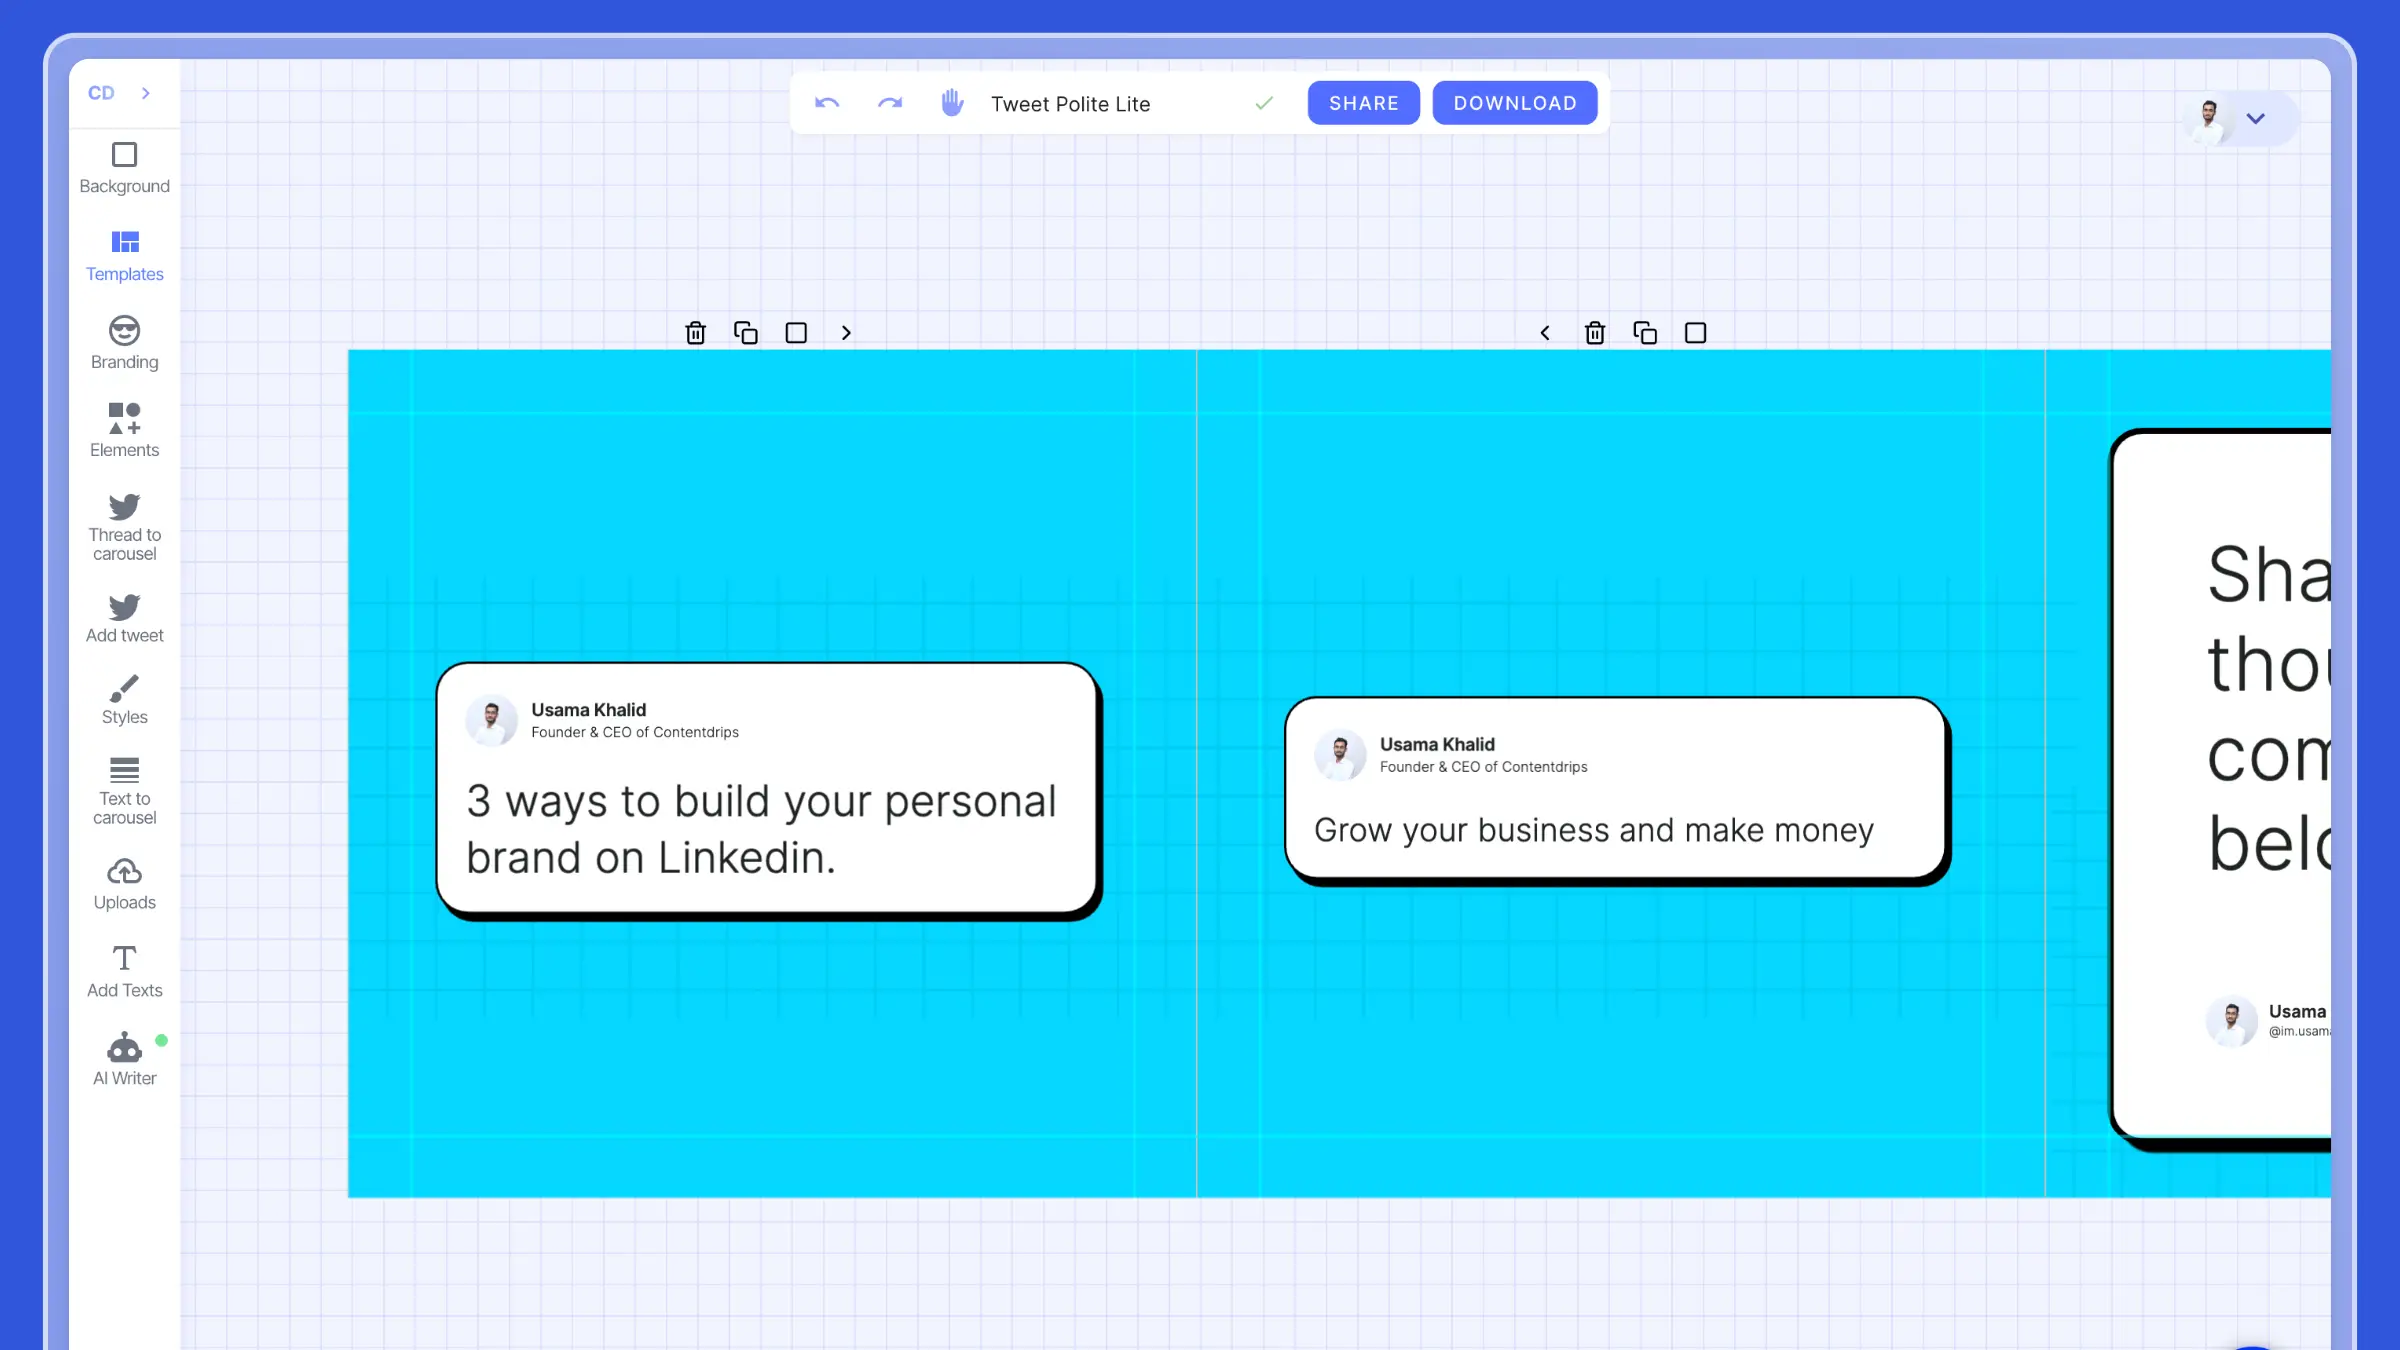Open the Templates tab
Screen dimensions: 2400x1350
click(124, 256)
